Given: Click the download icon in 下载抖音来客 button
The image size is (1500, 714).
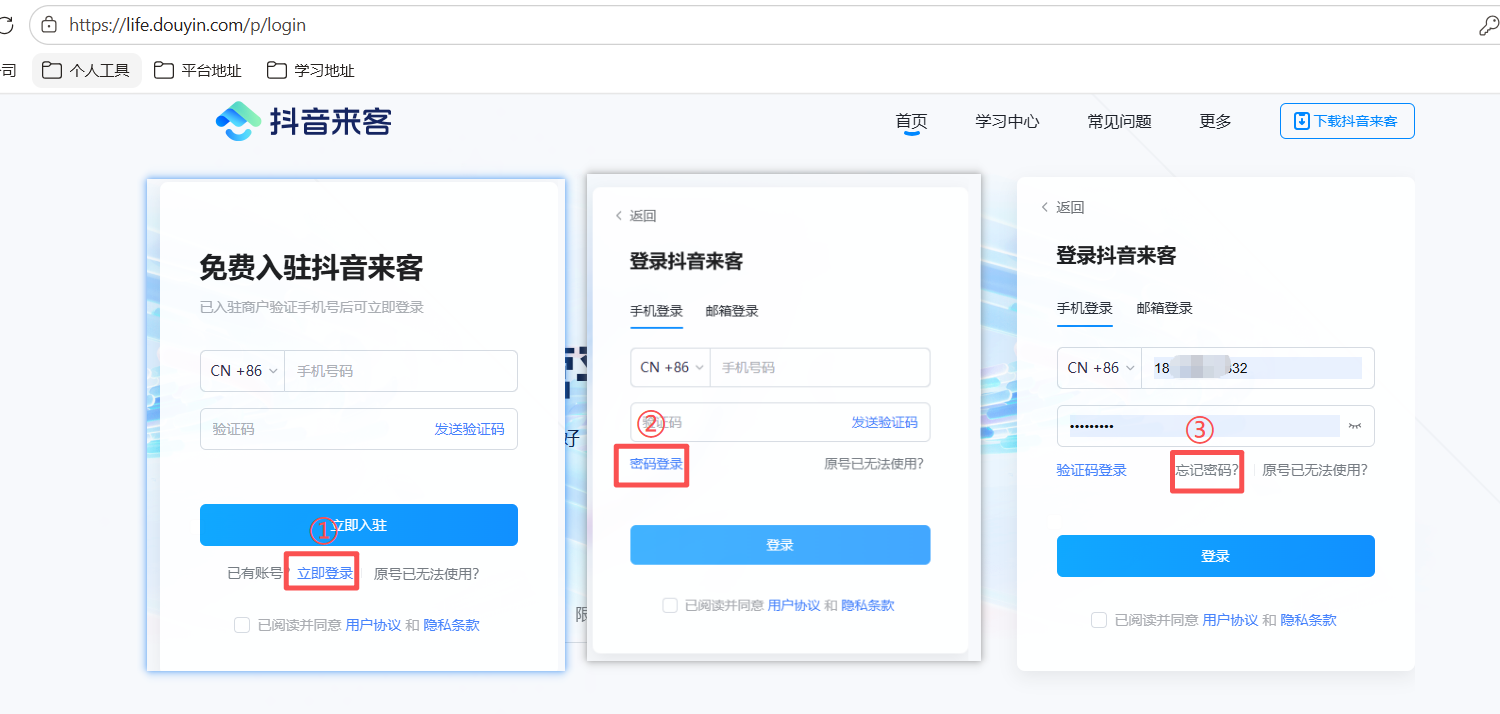Looking at the screenshot, I should (x=1302, y=120).
